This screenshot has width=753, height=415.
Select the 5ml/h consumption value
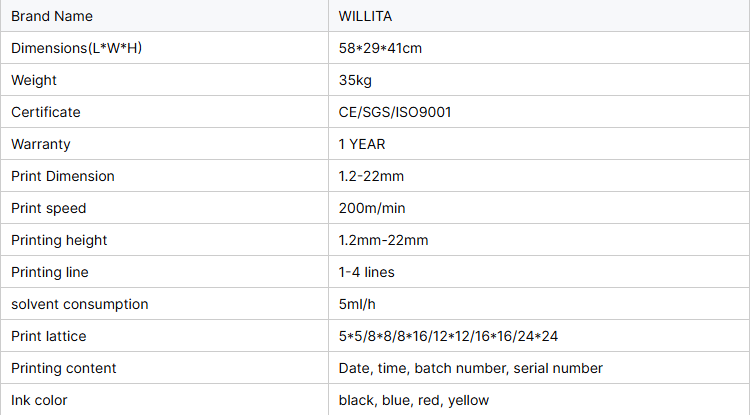(359, 304)
